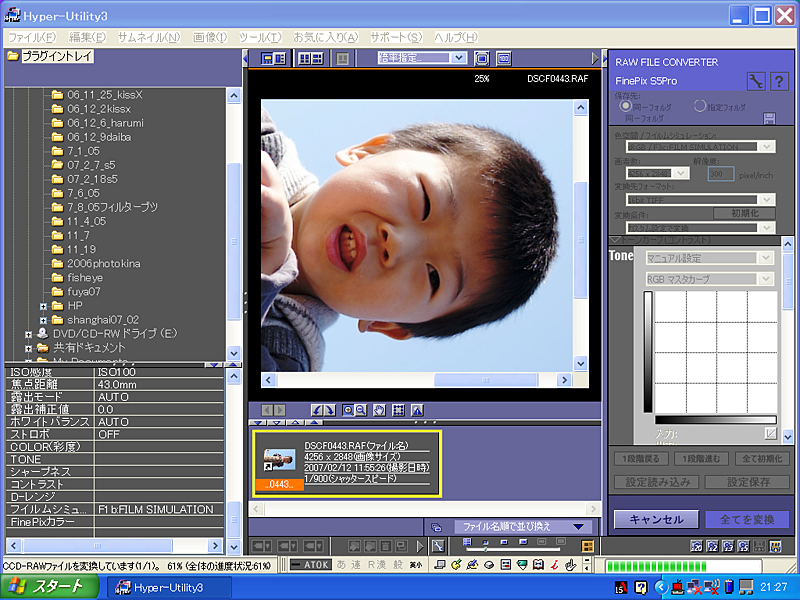
Task: Open the 画像(I) menu
Action: [210, 37]
